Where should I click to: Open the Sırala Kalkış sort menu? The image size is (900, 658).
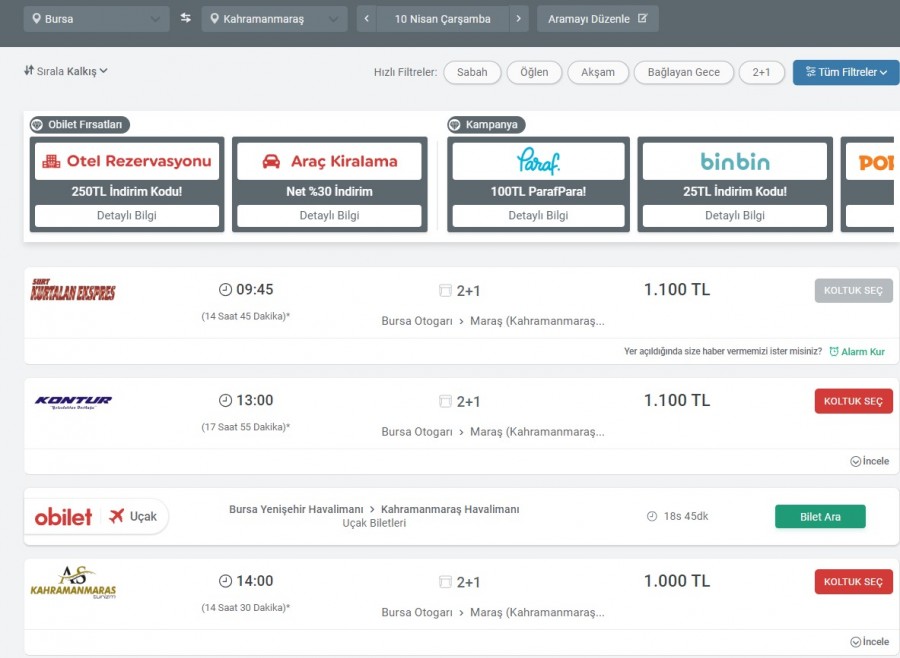click(x=66, y=71)
